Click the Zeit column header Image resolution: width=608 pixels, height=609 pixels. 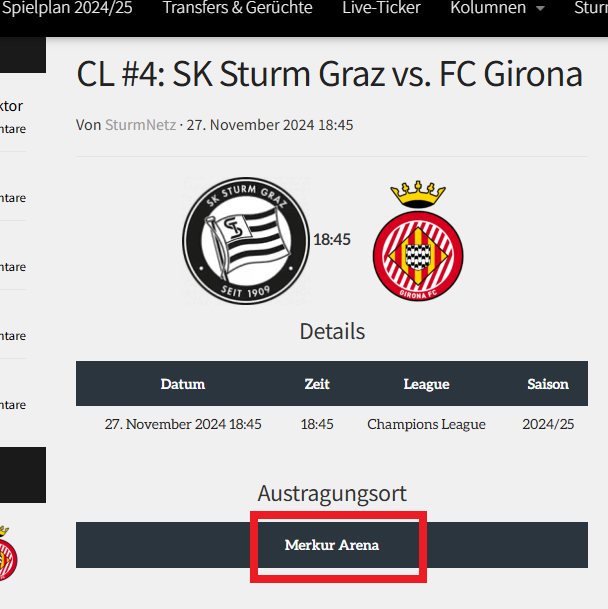tap(317, 384)
